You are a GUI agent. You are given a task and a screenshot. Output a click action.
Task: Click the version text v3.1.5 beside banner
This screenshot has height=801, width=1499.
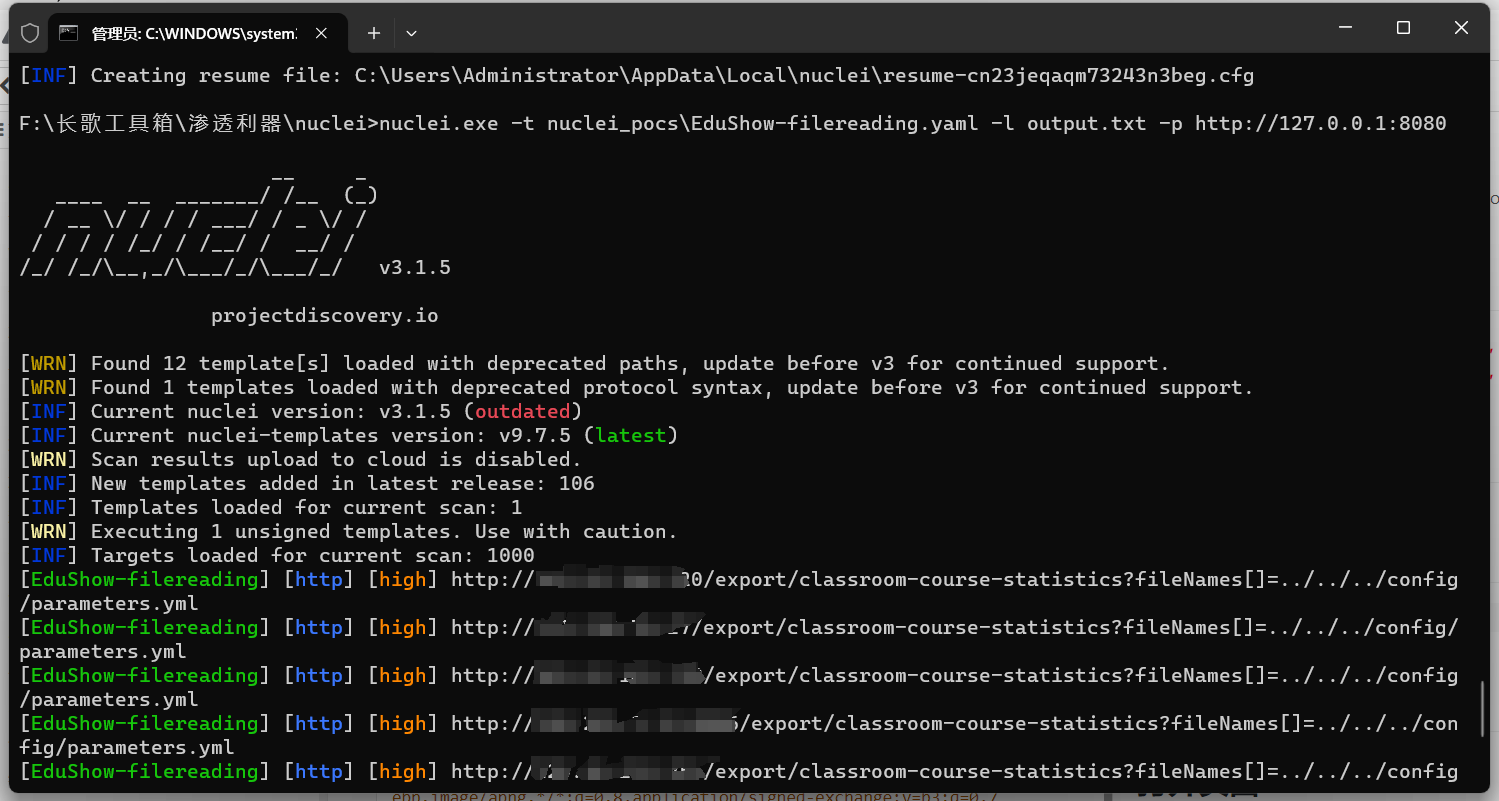[415, 268]
